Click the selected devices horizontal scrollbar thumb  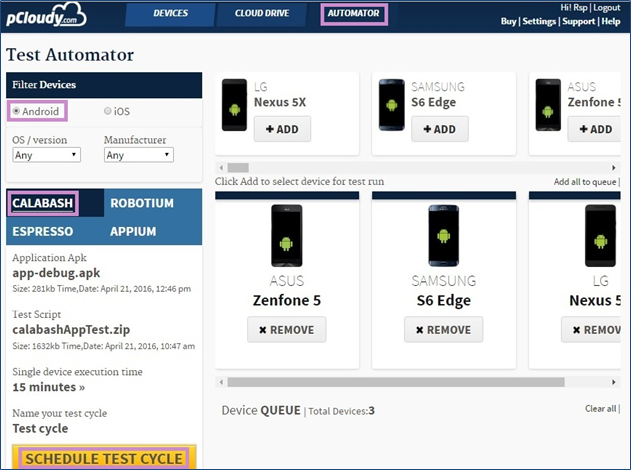point(396,382)
